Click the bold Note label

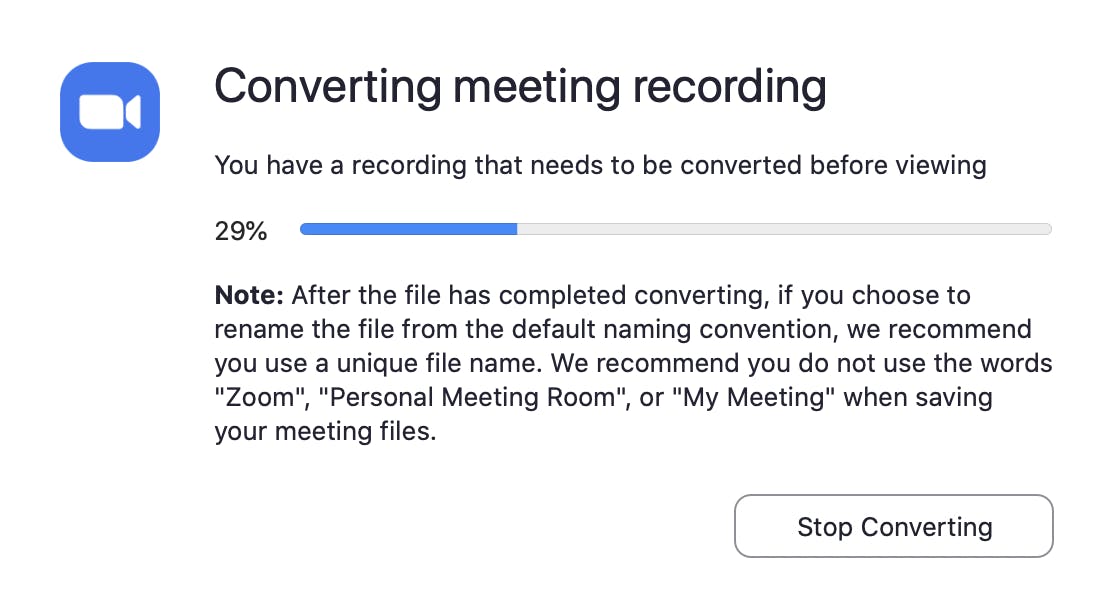241,295
